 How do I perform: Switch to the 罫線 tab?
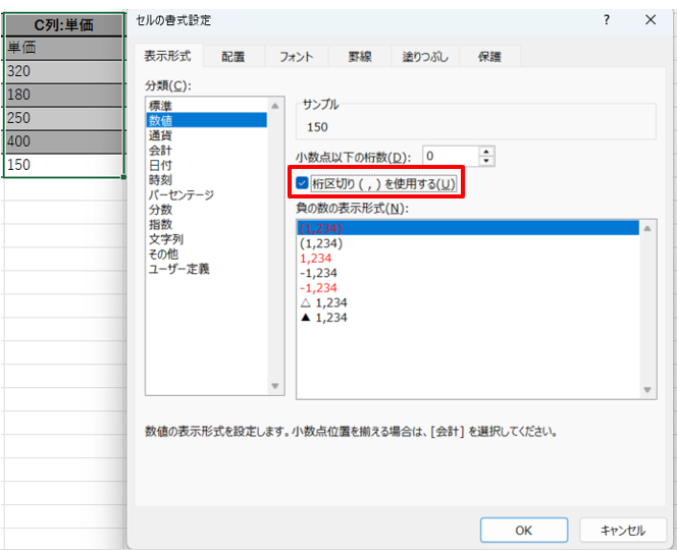[359, 57]
